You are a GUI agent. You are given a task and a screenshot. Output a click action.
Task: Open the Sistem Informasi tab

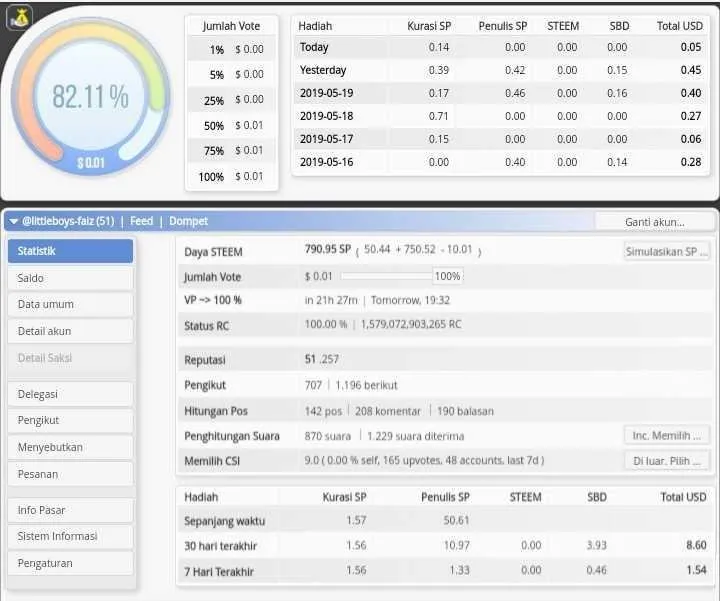coord(70,537)
